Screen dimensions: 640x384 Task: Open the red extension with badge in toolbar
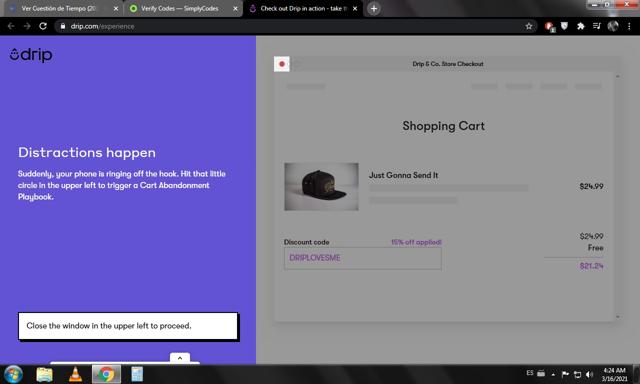coord(549,27)
